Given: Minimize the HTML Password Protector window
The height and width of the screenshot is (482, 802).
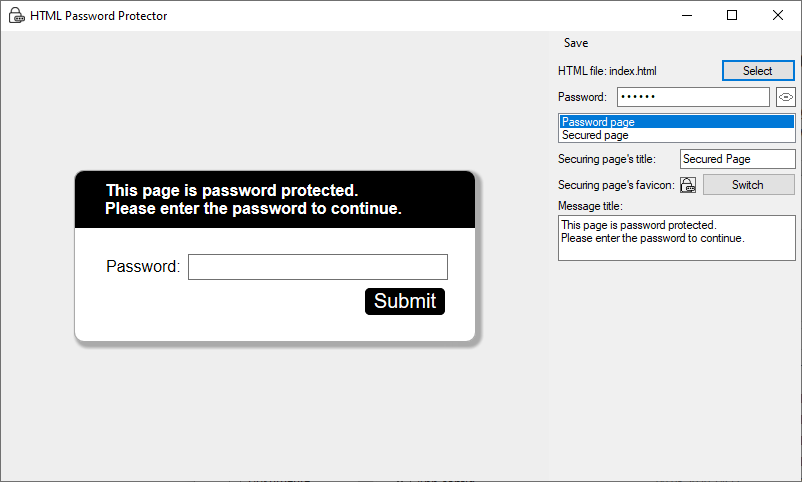Looking at the screenshot, I should 686,15.
